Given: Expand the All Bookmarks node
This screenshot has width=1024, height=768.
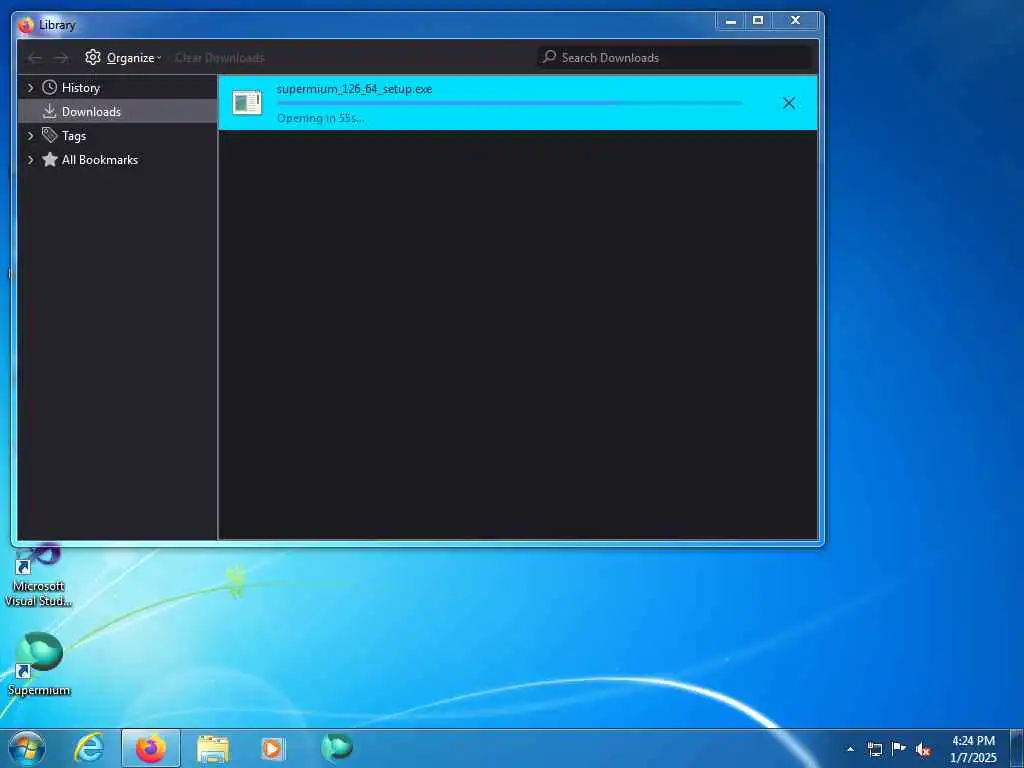Looking at the screenshot, I should pyautogui.click(x=30, y=160).
